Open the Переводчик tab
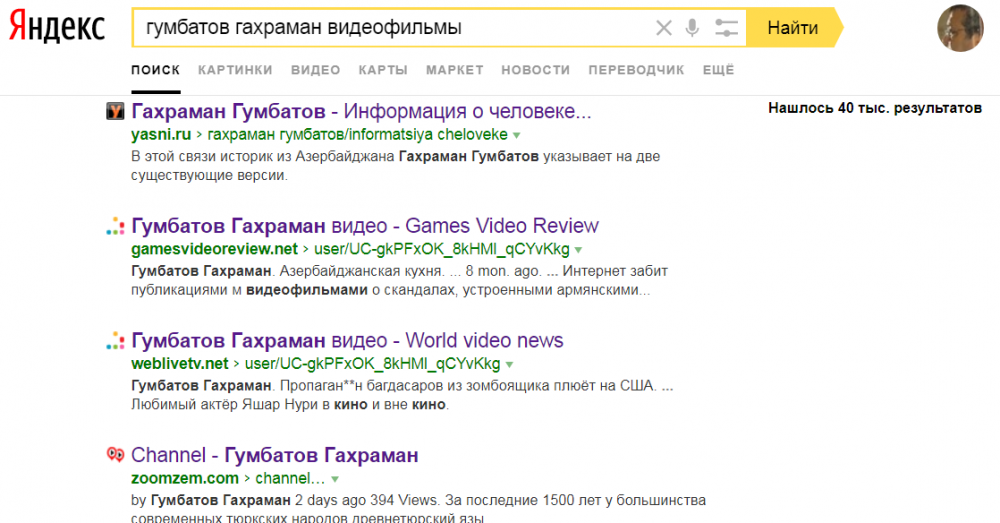The height and width of the screenshot is (523, 1000). point(636,70)
